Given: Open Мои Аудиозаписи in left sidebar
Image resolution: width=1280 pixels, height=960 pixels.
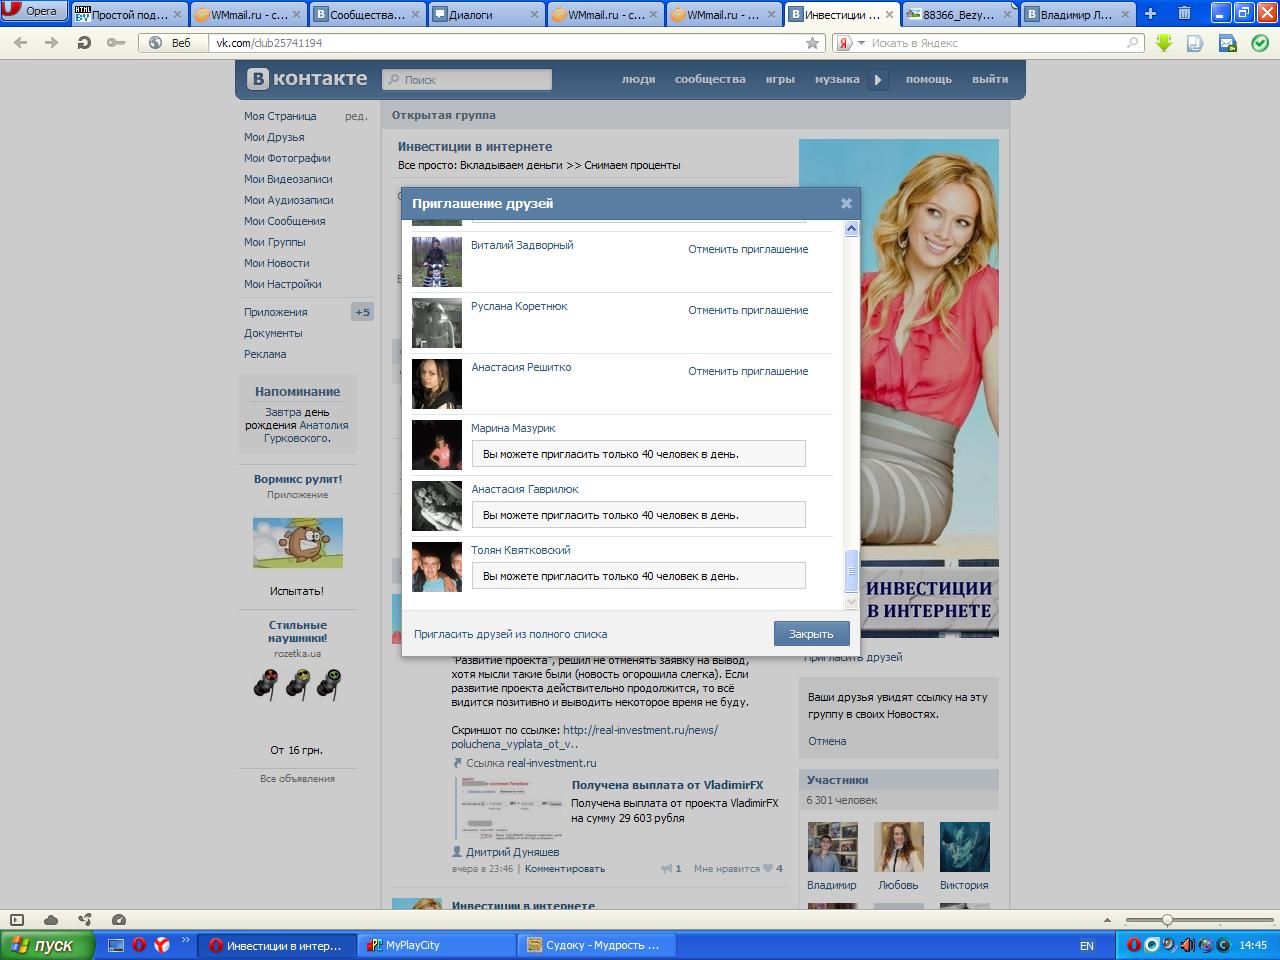Looking at the screenshot, I should [x=289, y=200].
